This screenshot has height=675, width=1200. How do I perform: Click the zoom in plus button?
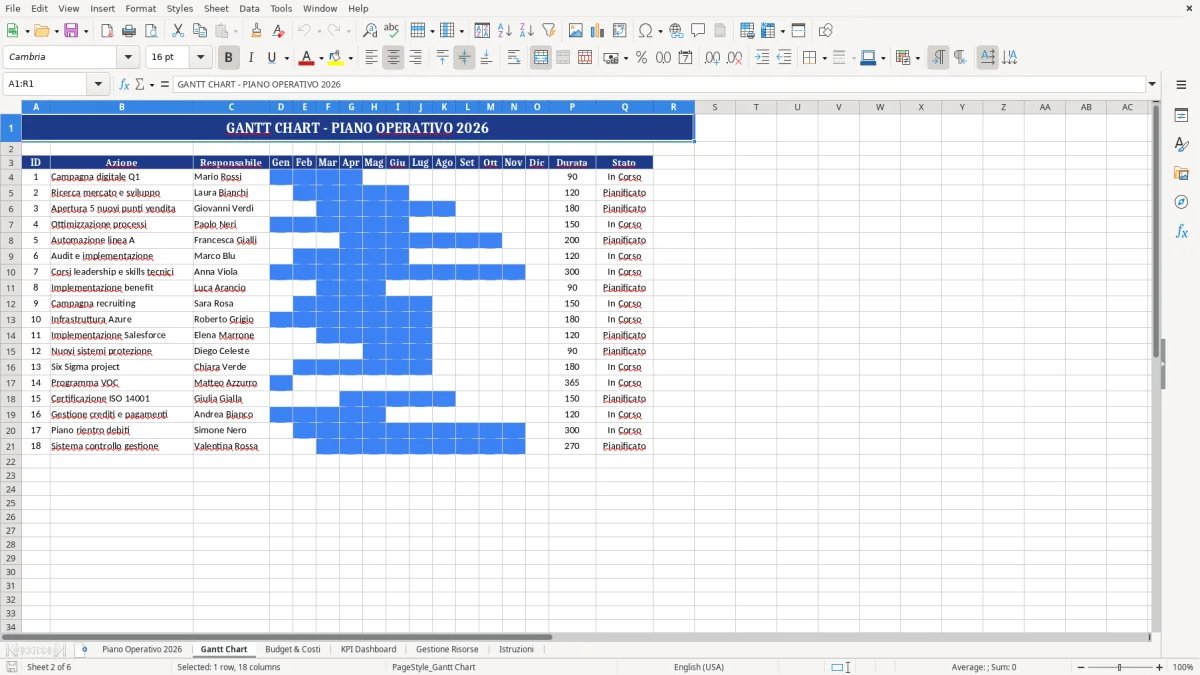pyautogui.click(x=1160, y=667)
